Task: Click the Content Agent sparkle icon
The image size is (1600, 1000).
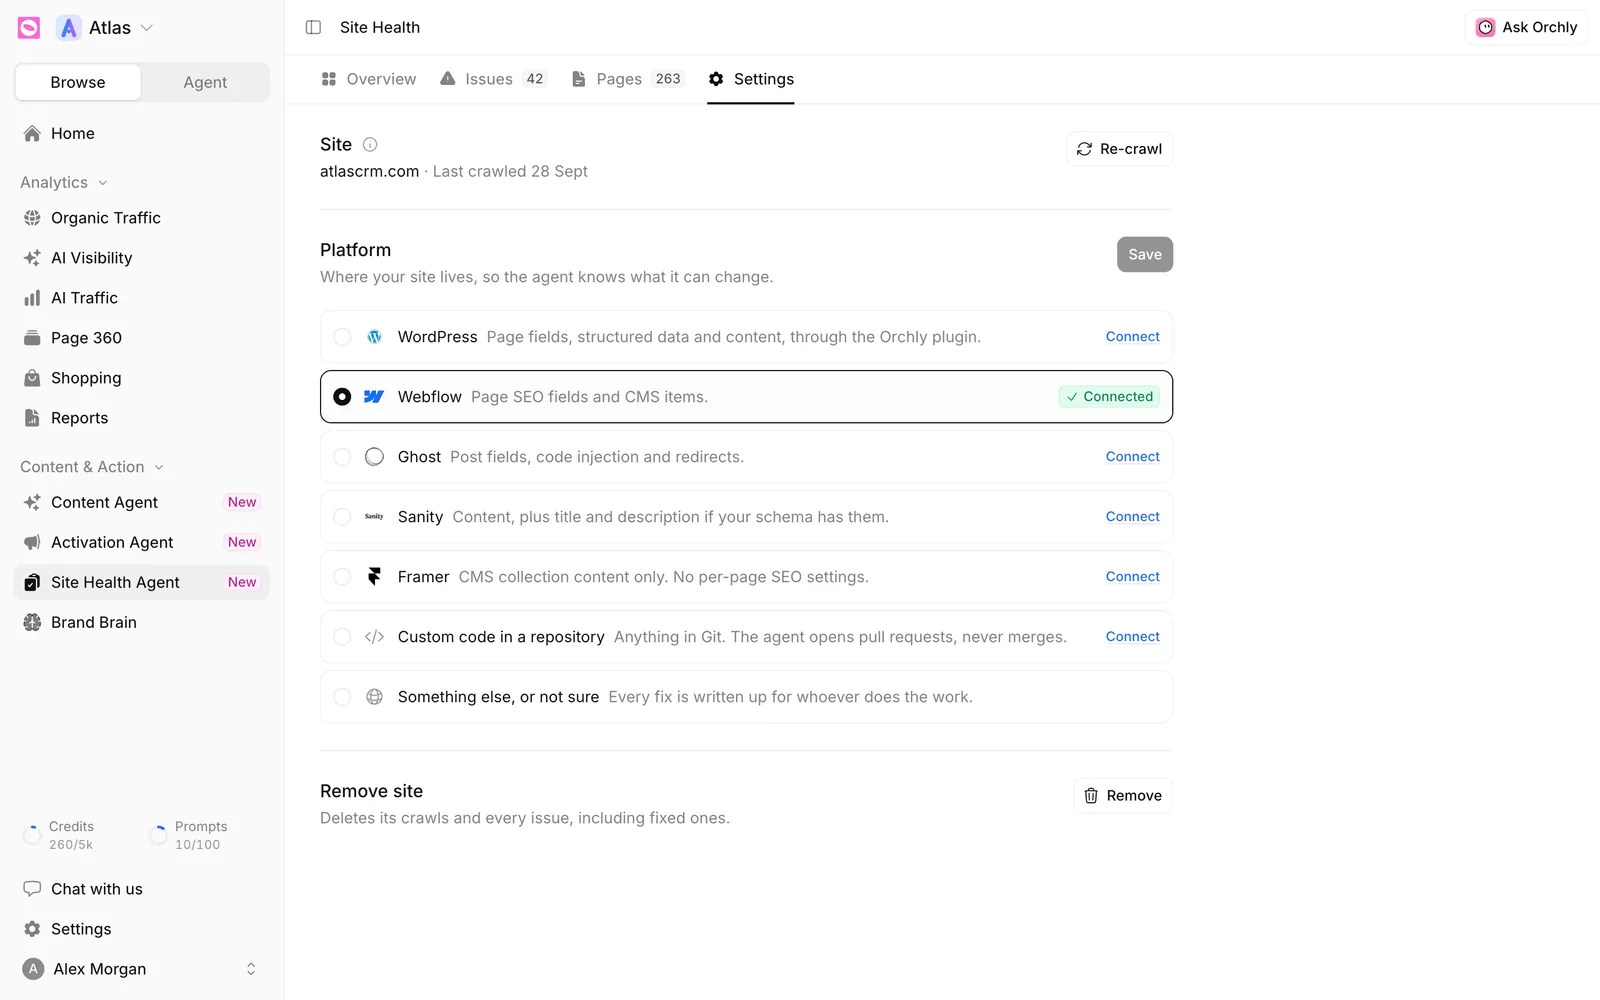Action: click(x=32, y=502)
